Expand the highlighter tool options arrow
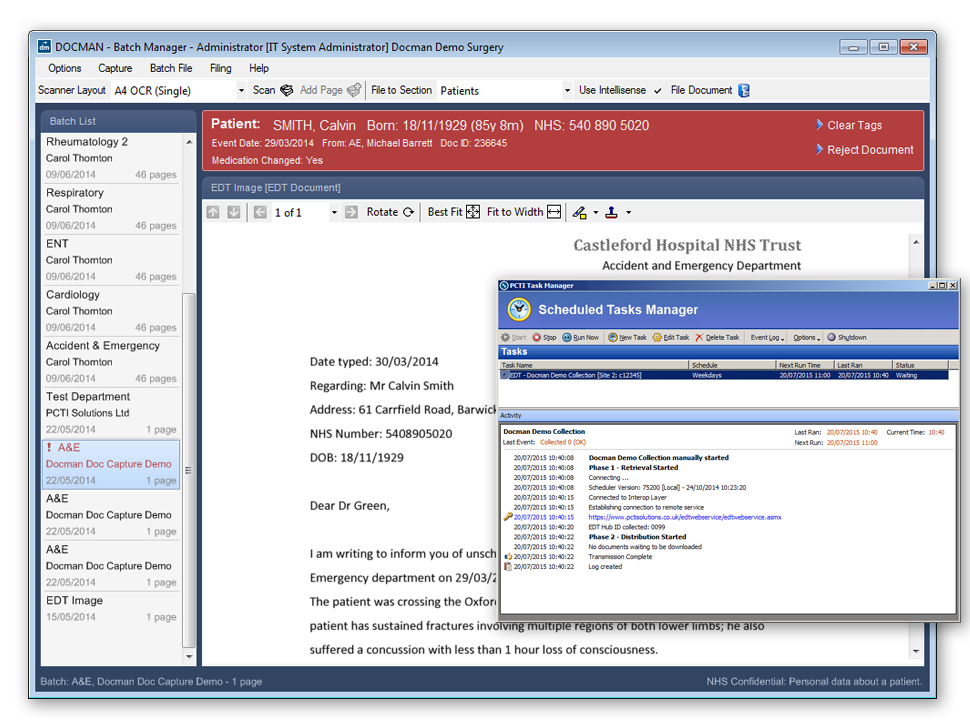 [x=596, y=213]
